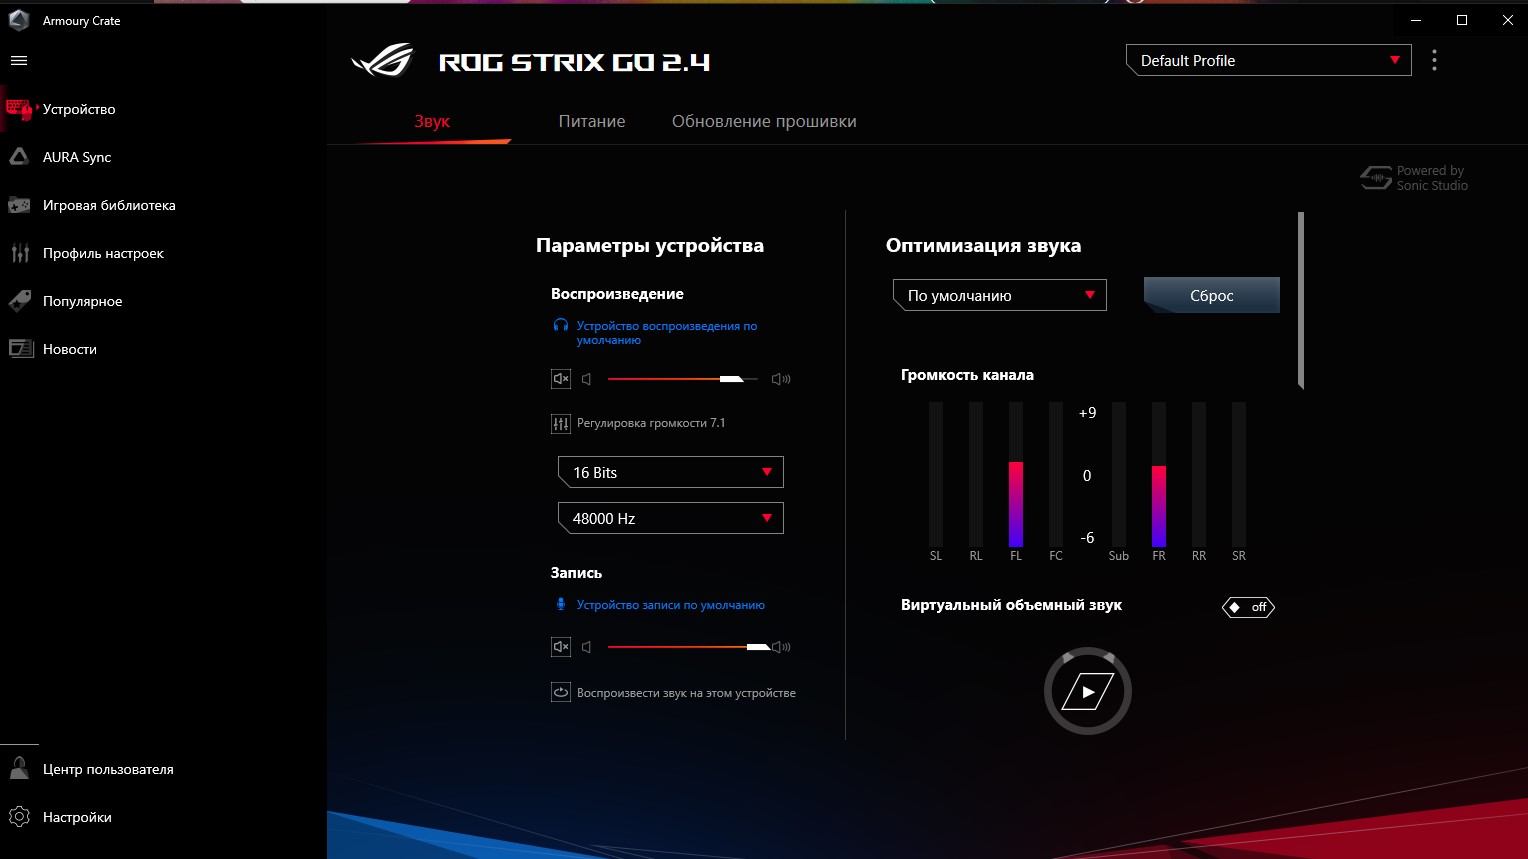Click Устройство воспроизведения по умолчанию link
The image size is (1528, 859).
click(x=667, y=333)
